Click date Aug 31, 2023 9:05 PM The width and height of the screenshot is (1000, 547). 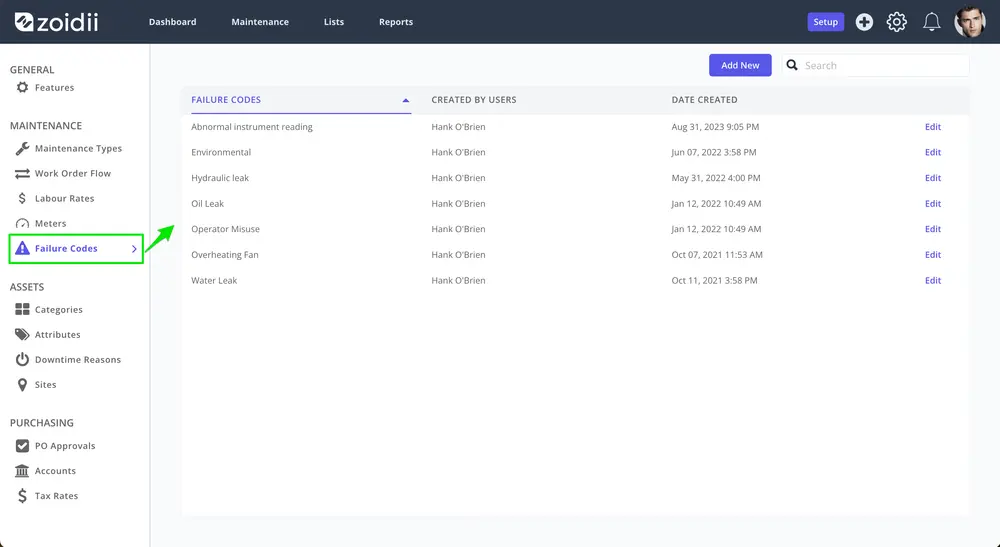click(x=716, y=127)
